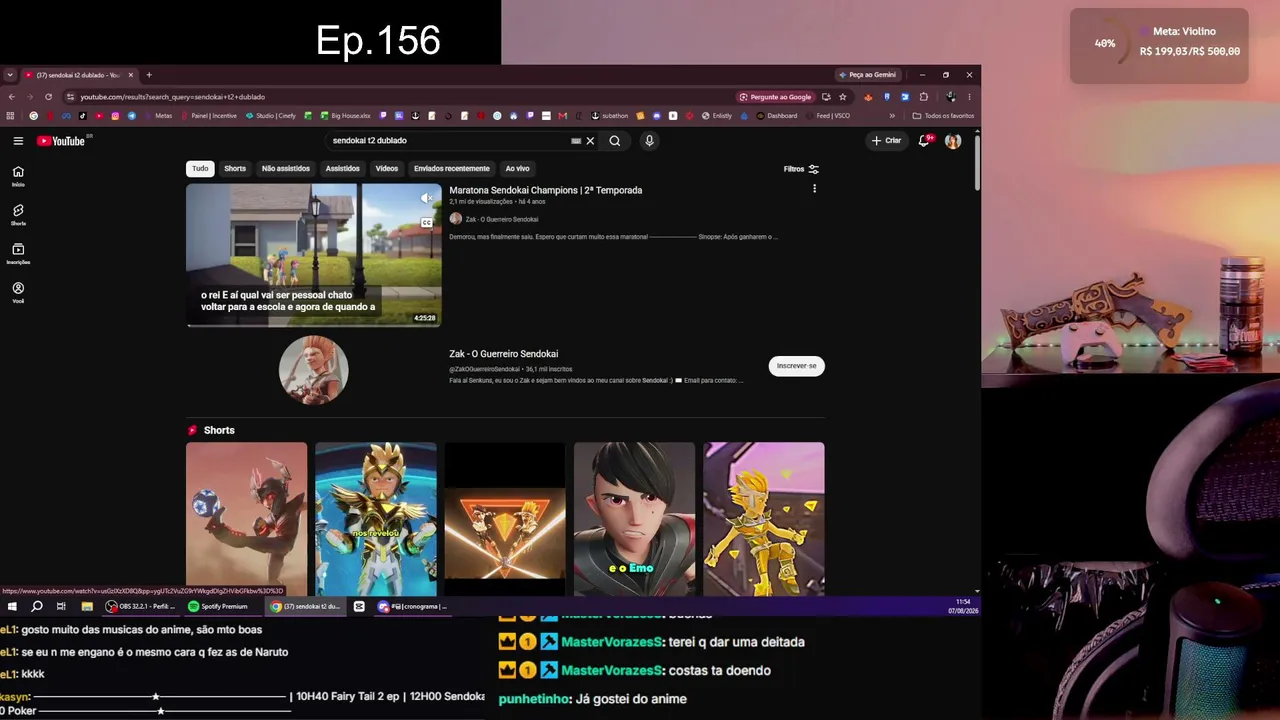Open Inscrições in the left sidebar
The width and height of the screenshot is (1280, 720).
point(18,253)
